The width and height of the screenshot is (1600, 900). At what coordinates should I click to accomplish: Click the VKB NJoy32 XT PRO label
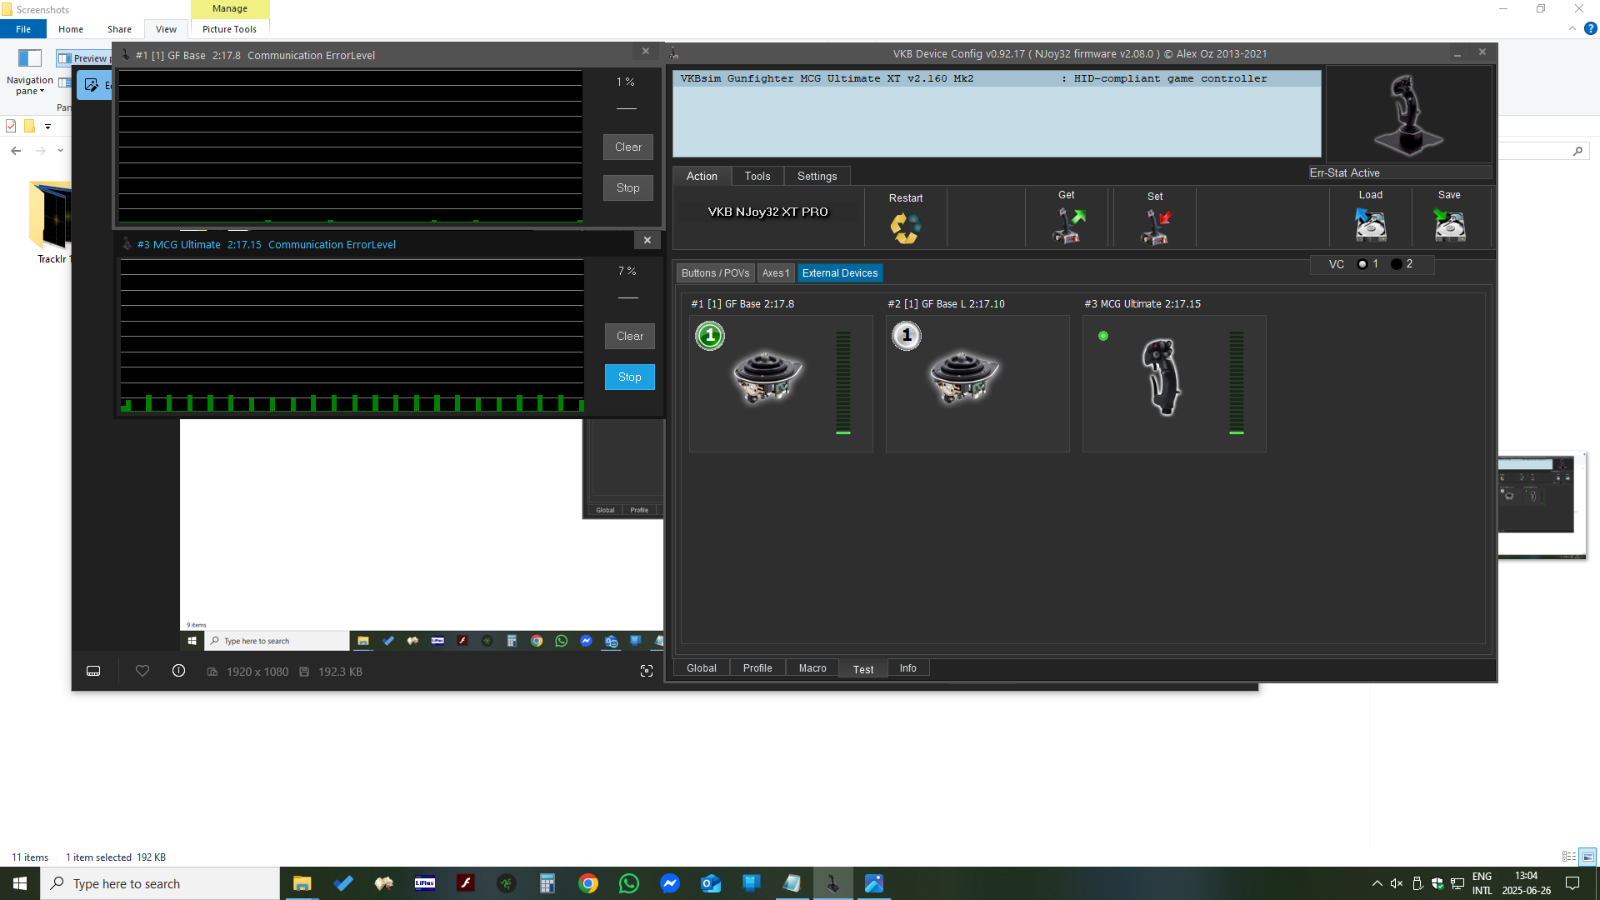768,212
